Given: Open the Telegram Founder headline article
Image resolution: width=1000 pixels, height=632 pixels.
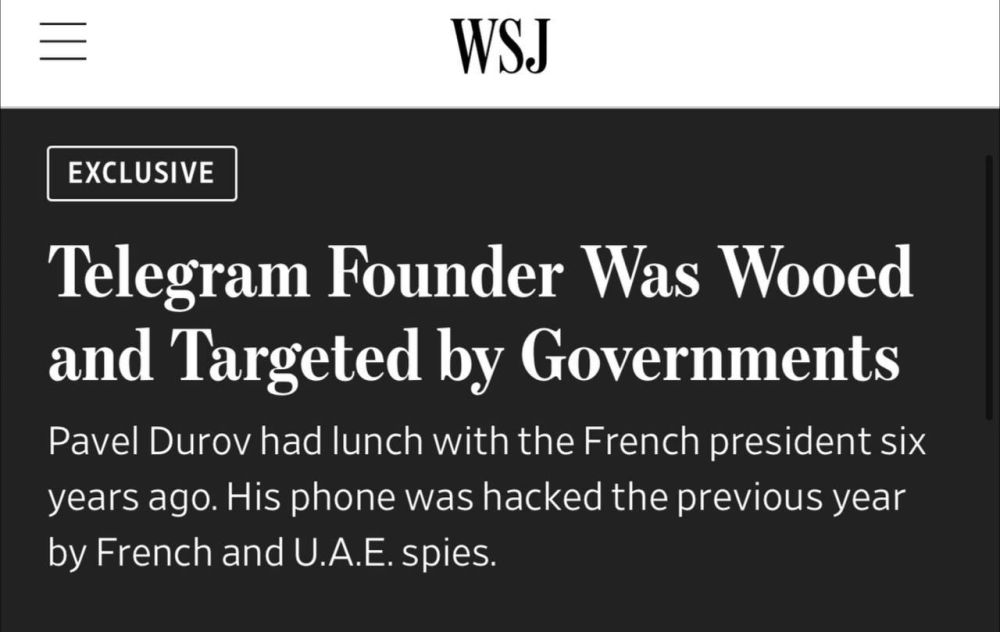Looking at the screenshot, I should [480, 314].
